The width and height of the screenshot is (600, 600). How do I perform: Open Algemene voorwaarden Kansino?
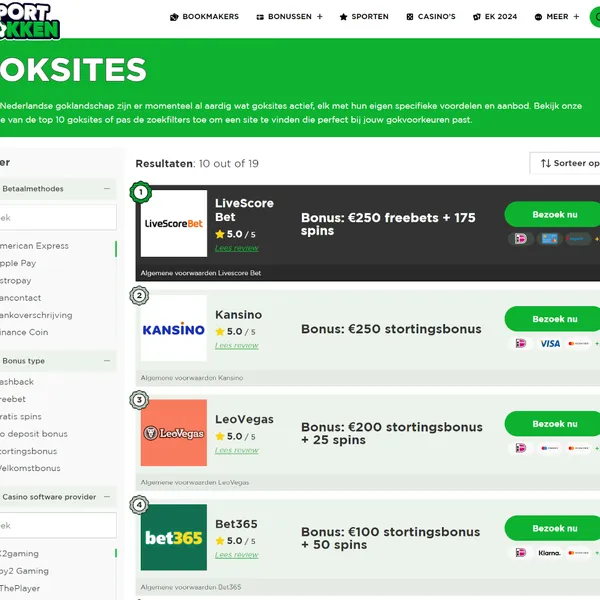pos(192,378)
